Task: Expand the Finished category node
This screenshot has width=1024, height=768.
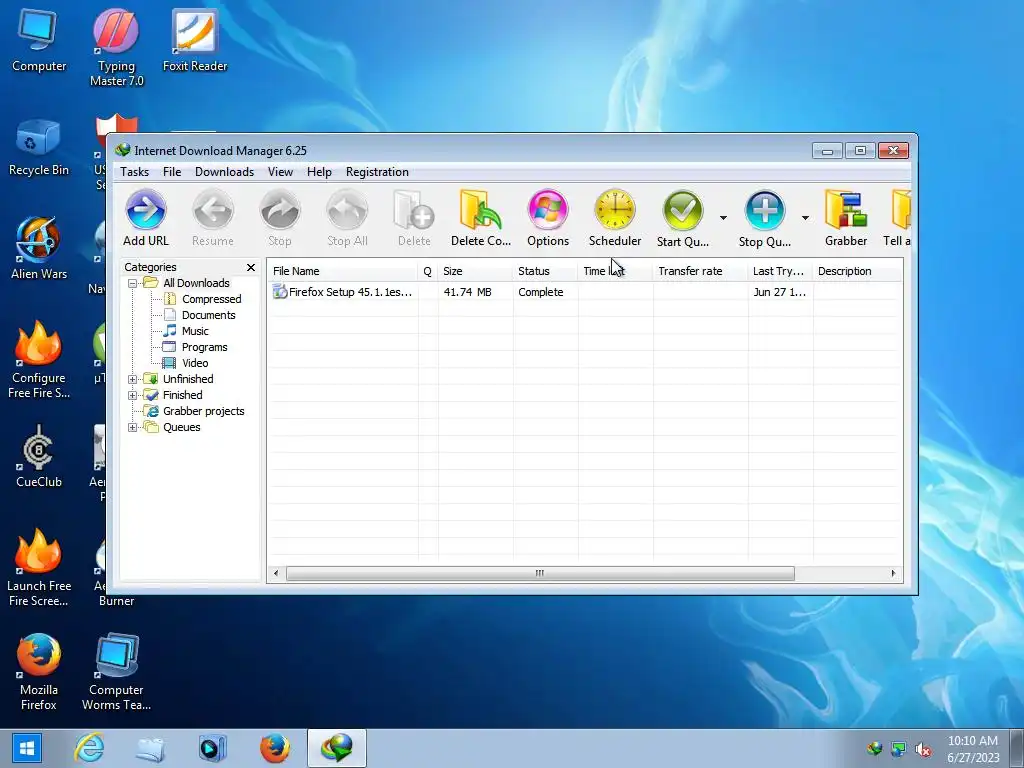Action: [x=133, y=395]
